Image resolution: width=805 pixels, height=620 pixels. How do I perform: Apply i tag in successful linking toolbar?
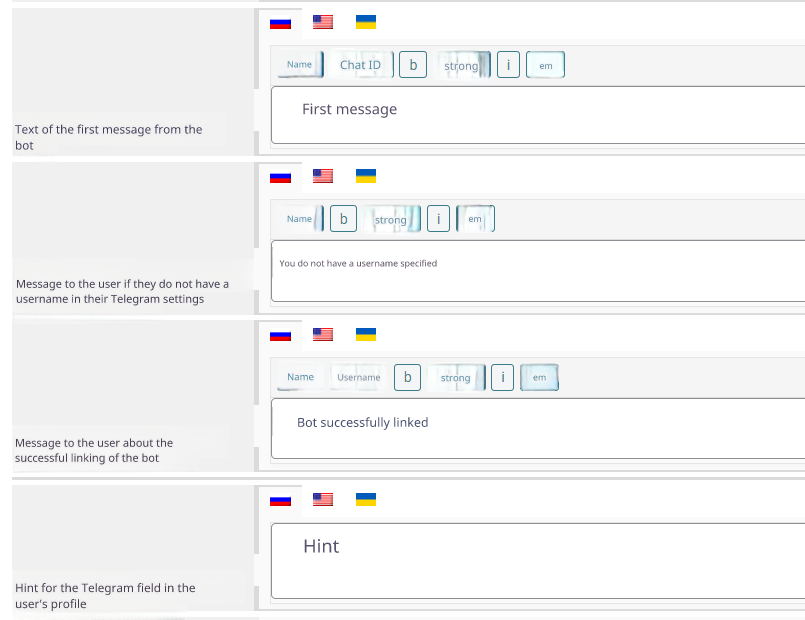pos(504,378)
